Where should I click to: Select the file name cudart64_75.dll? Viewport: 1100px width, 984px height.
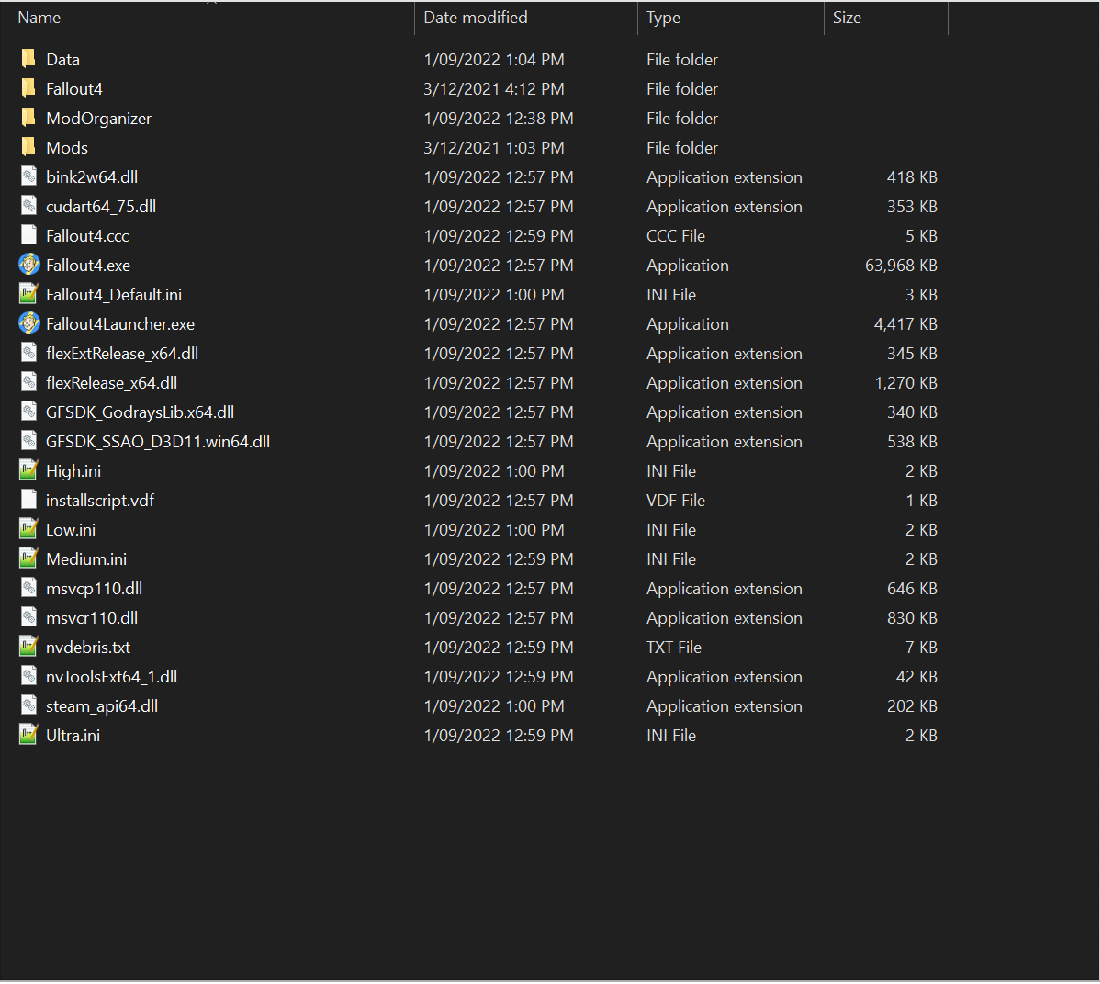click(x=100, y=207)
